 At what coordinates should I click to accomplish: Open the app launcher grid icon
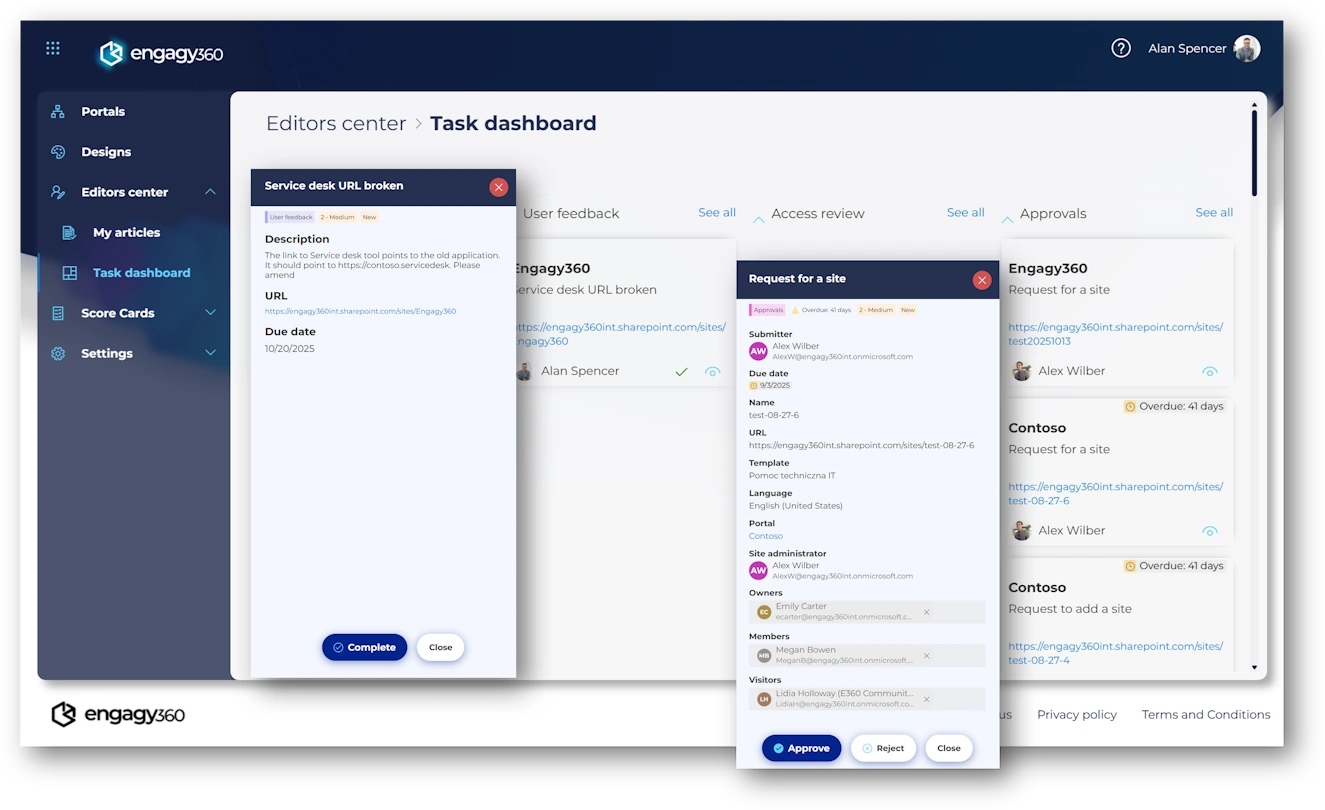click(x=53, y=48)
